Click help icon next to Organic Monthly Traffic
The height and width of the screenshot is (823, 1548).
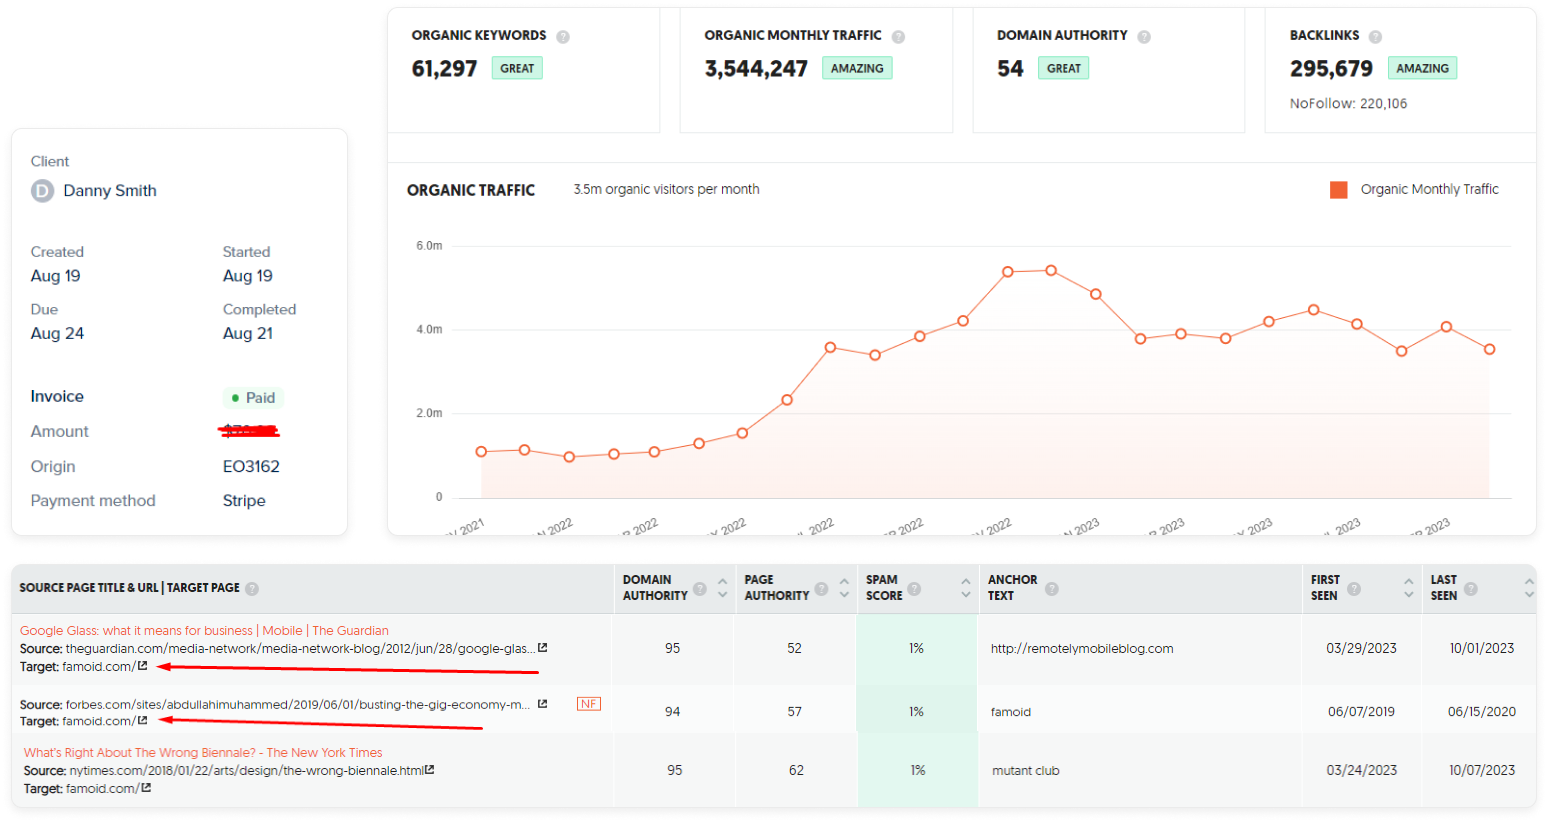click(x=898, y=37)
